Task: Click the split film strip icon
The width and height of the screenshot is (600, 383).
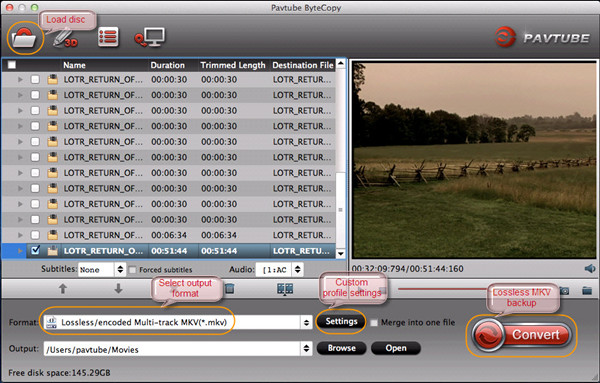Action: coord(285,289)
